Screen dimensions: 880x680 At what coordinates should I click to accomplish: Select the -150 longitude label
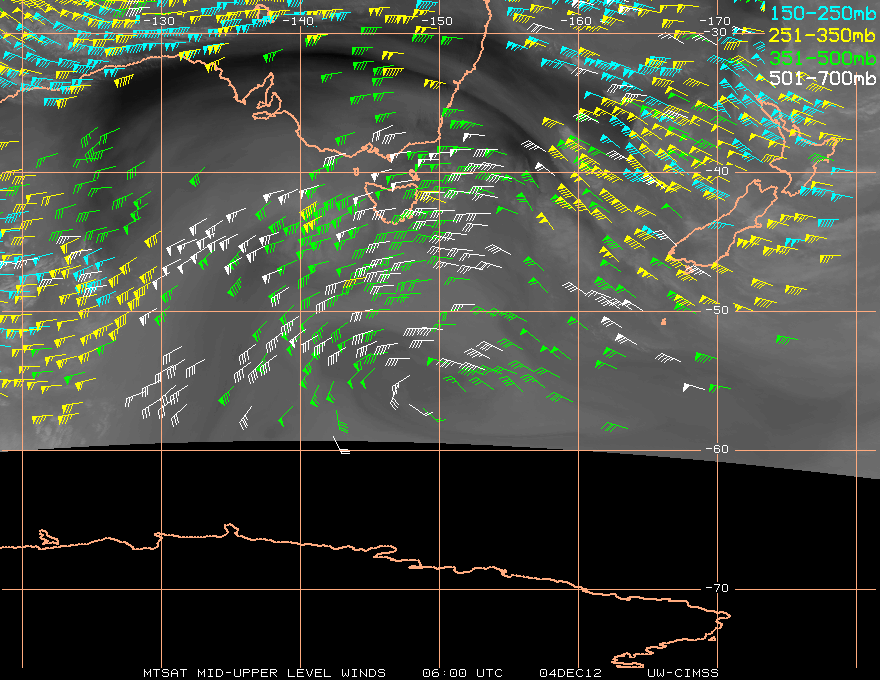pos(437,21)
